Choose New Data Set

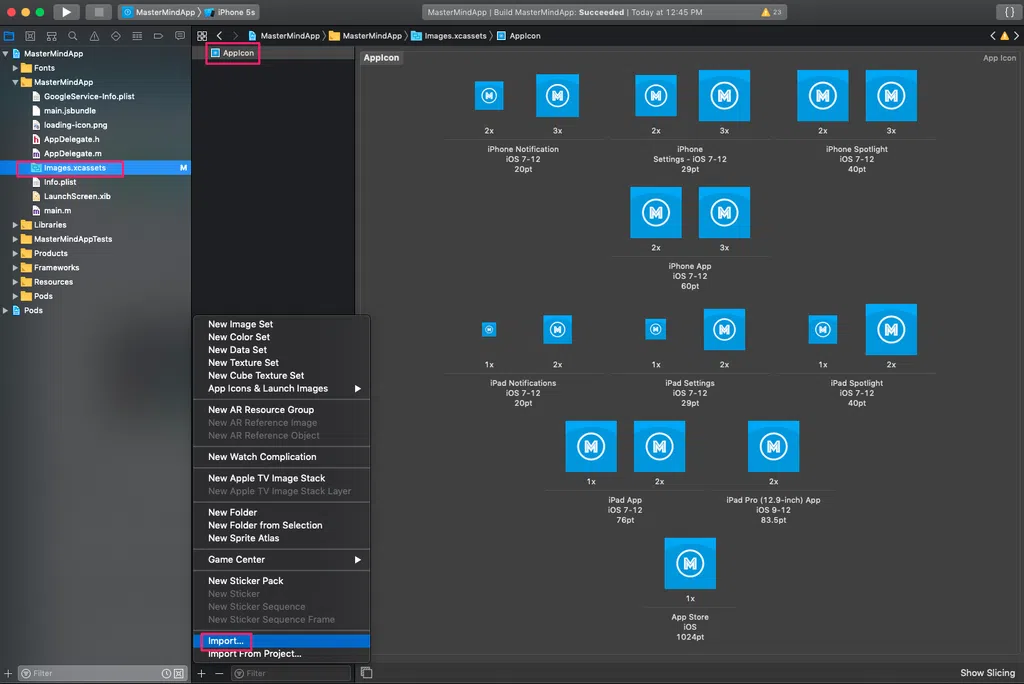point(282,350)
